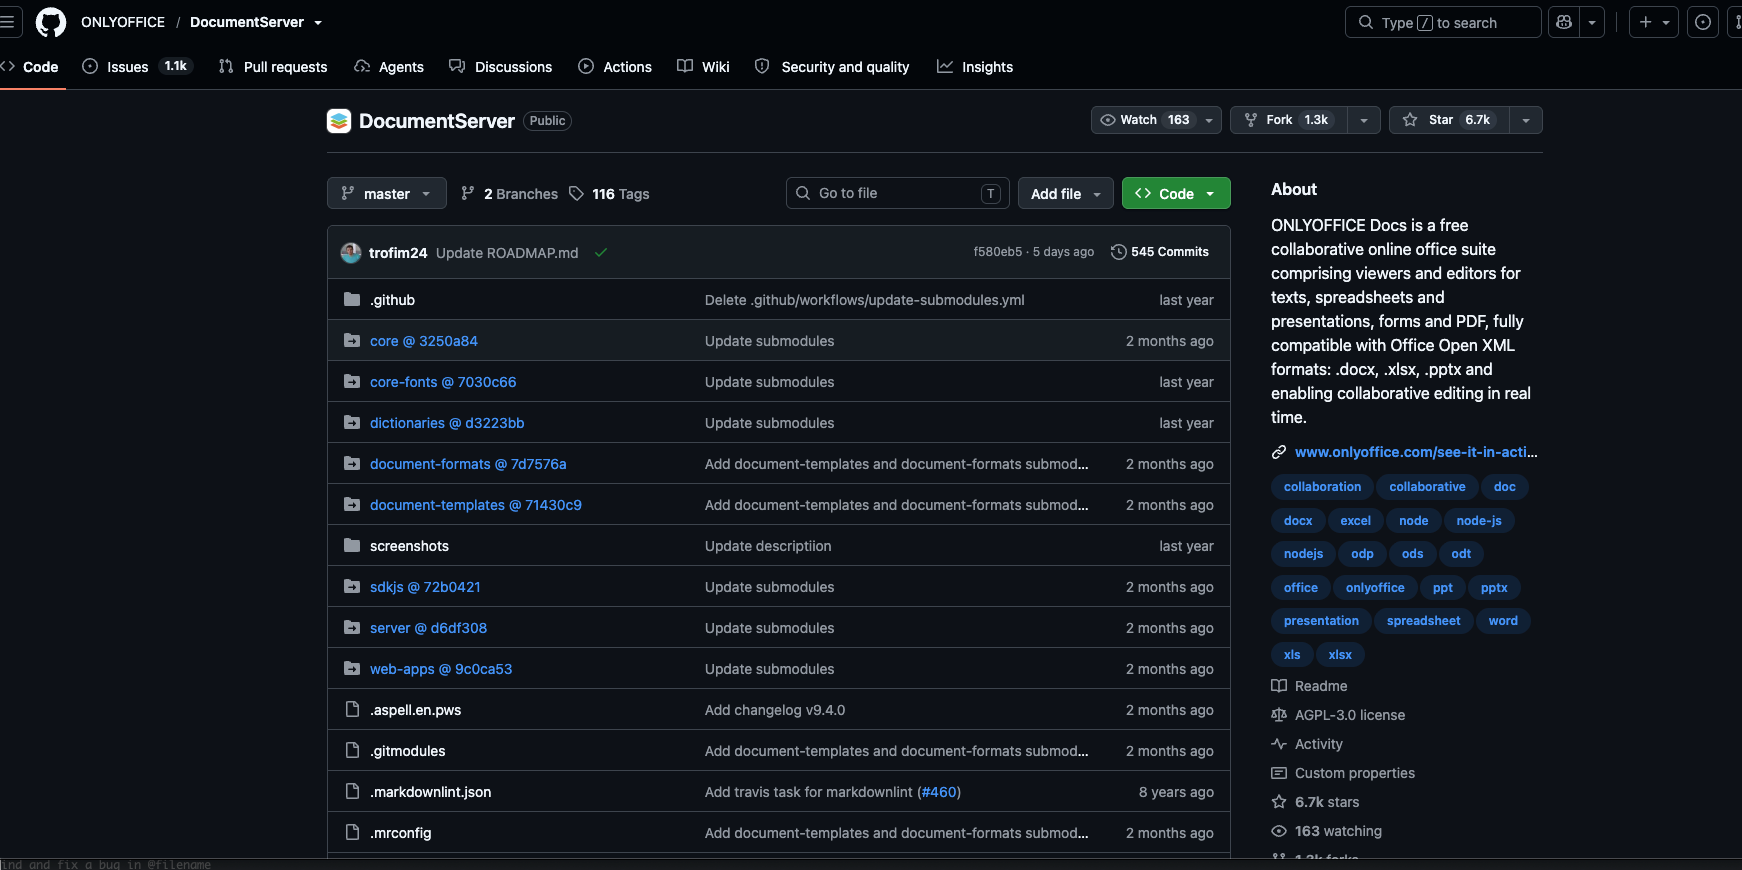Open the screenshots folder
The height and width of the screenshot is (870, 1742).
[x=409, y=546]
